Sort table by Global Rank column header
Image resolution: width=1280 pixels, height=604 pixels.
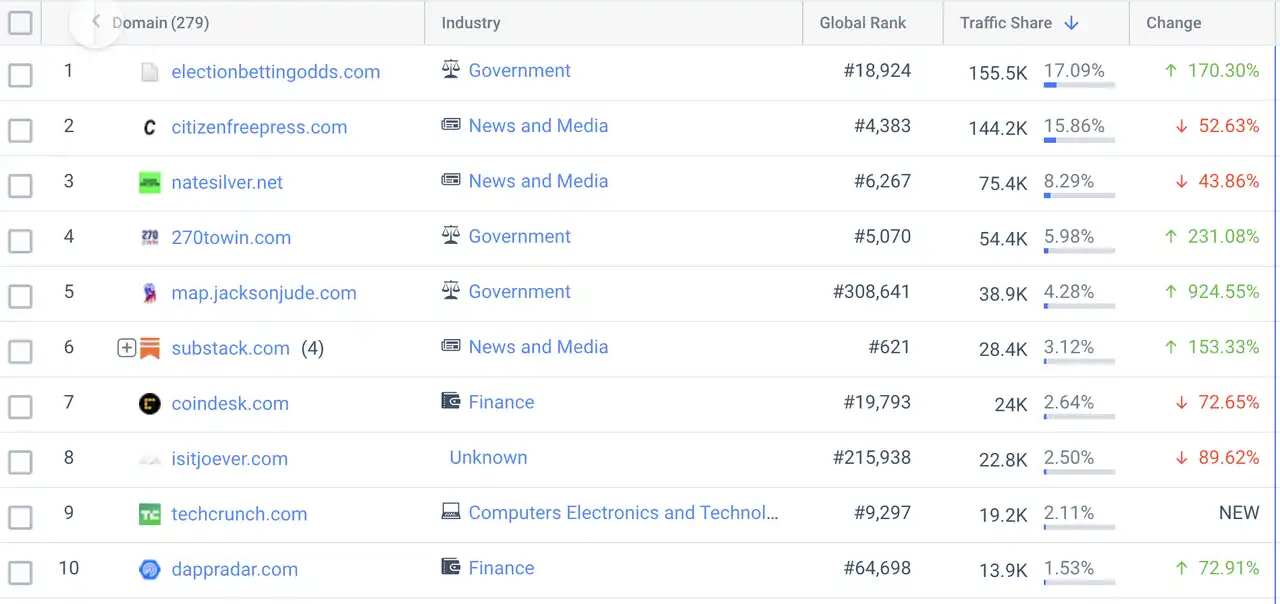coord(862,23)
